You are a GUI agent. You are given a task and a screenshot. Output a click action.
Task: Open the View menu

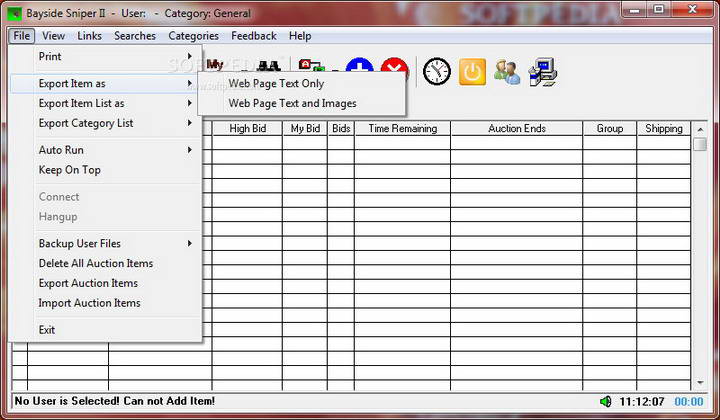point(53,36)
